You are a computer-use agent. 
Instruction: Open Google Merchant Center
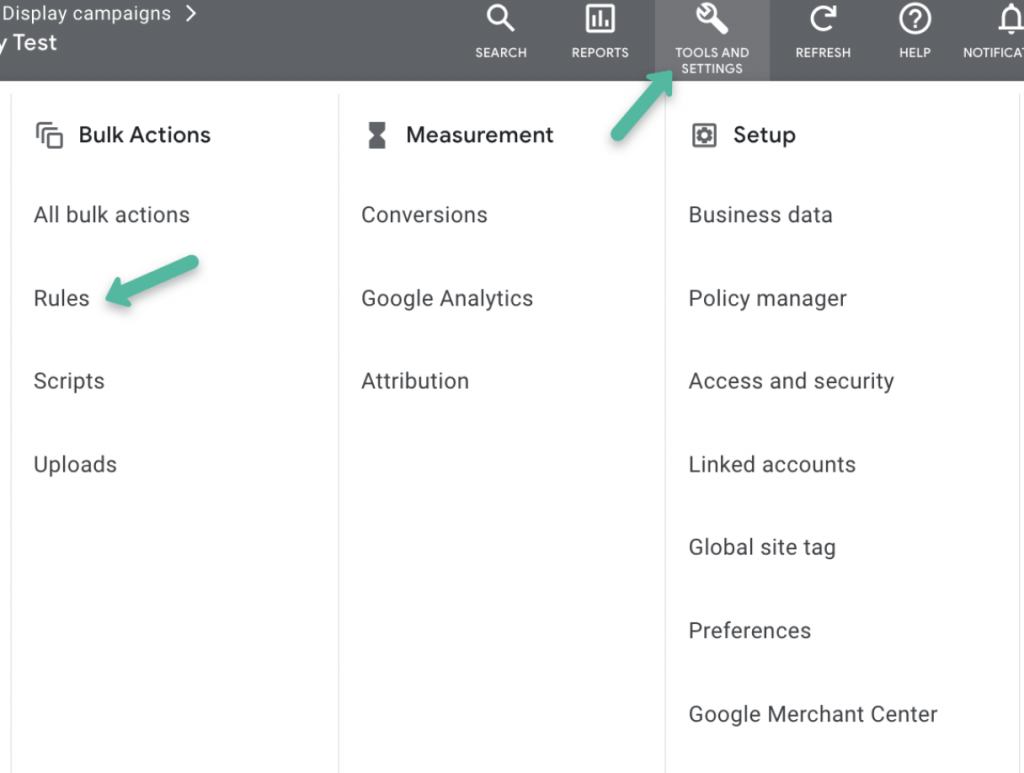coord(813,714)
